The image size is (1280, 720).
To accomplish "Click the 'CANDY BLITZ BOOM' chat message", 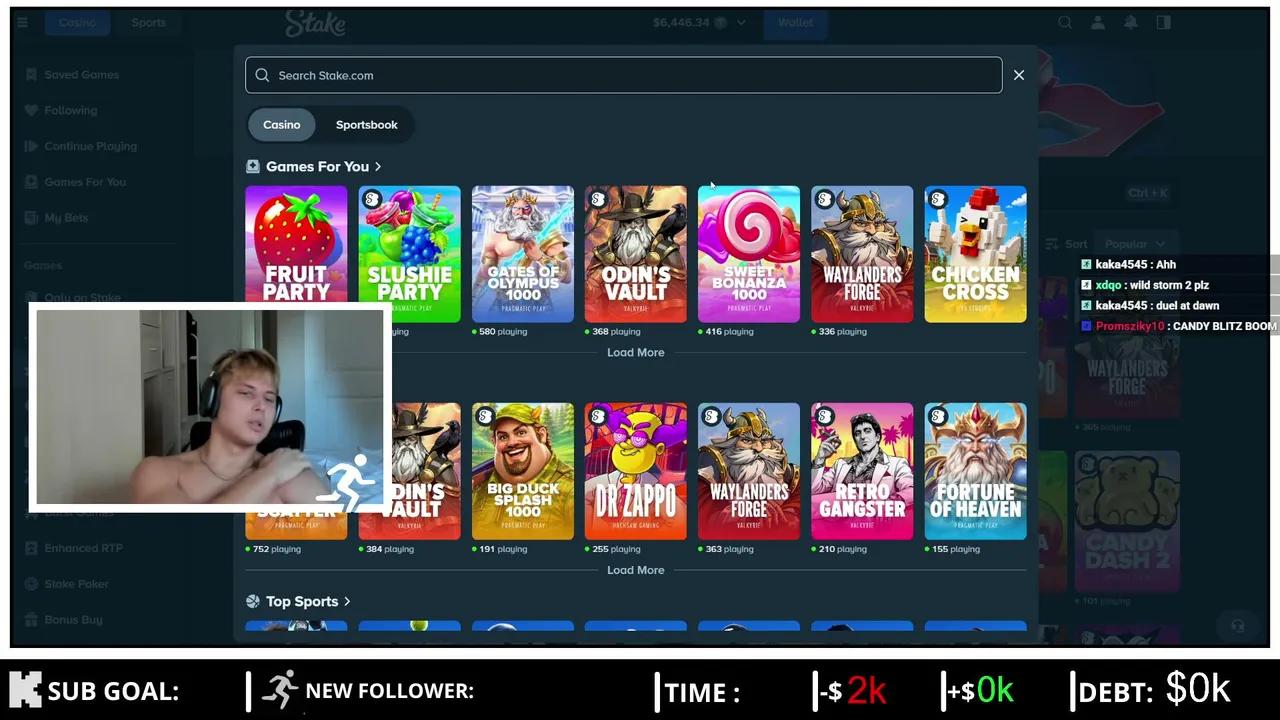I will point(1224,326).
